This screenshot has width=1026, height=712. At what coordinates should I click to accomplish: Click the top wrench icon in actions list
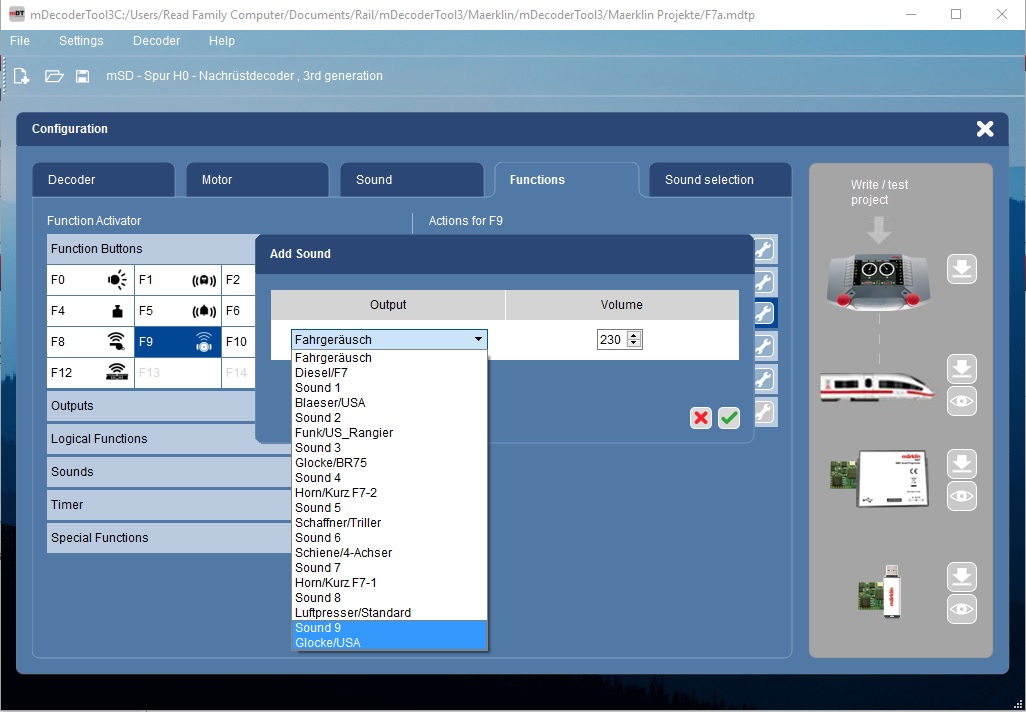pyautogui.click(x=765, y=250)
